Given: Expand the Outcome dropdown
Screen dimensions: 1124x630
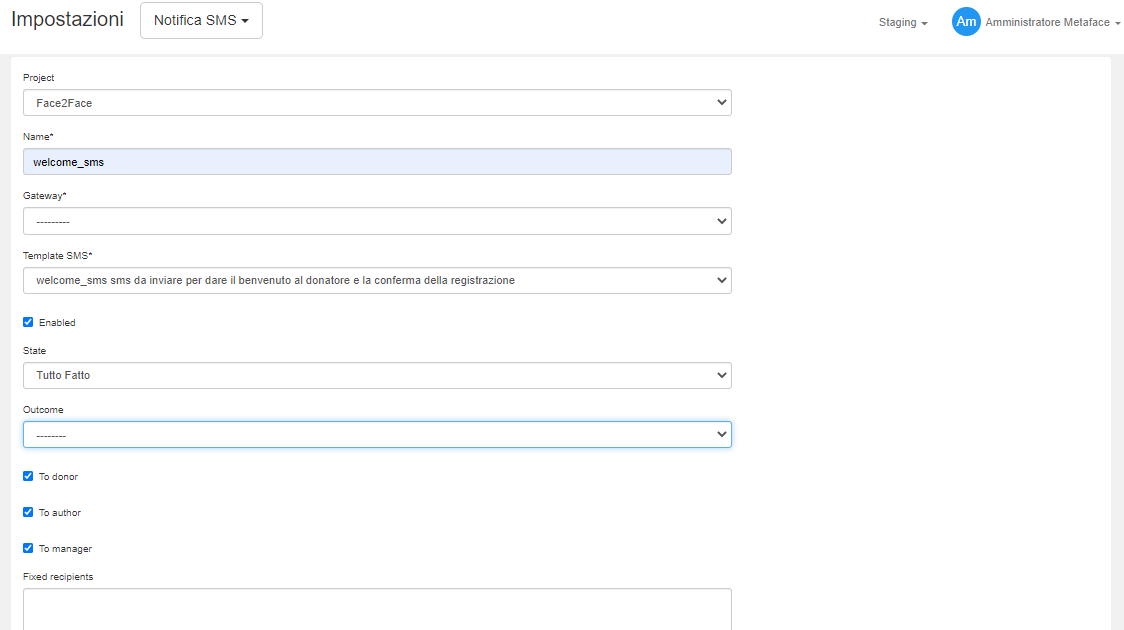Looking at the screenshot, I should click(377, 434).
